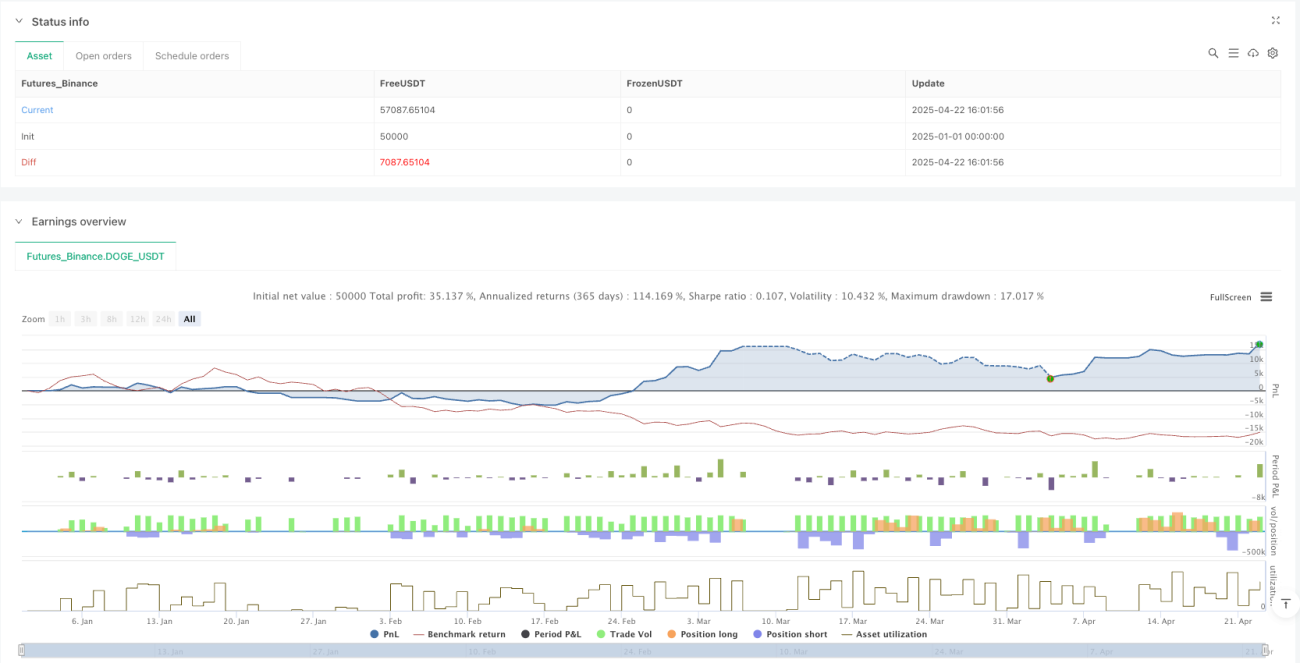Select the 24h zoom button
This screenshot has height=663, width=1300.
coord(164,319)
